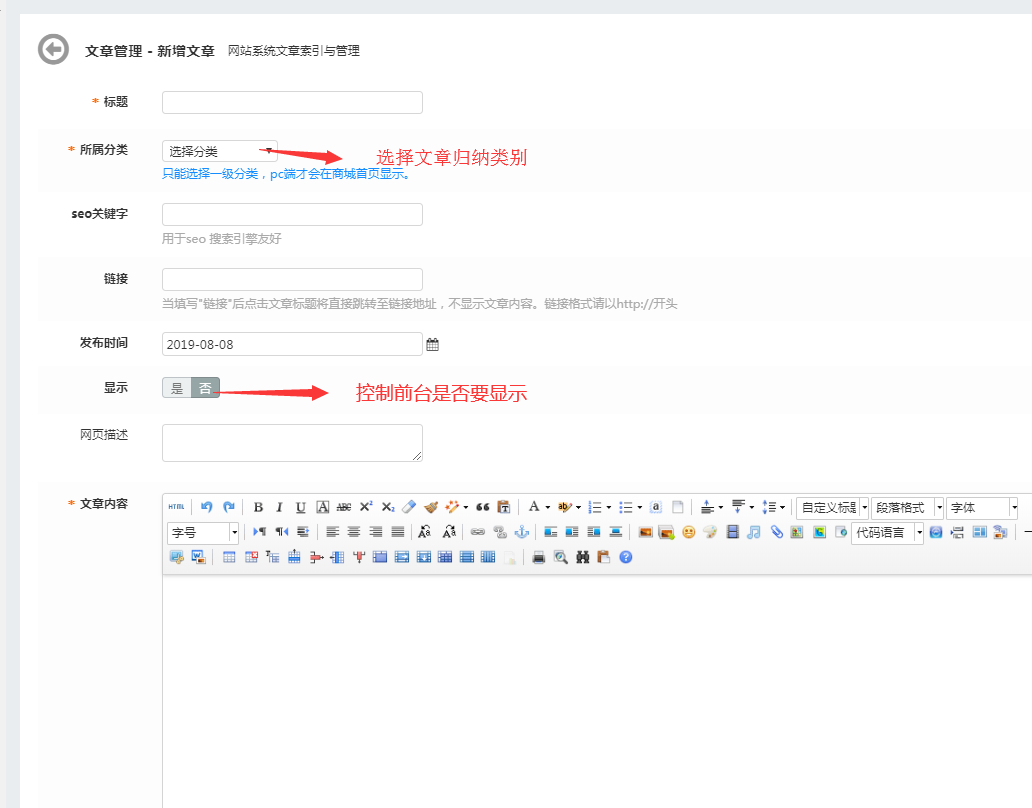Screen dimensions: 1032x808
Task: Set 显示 toggle to 是
Action: (177, 388)
